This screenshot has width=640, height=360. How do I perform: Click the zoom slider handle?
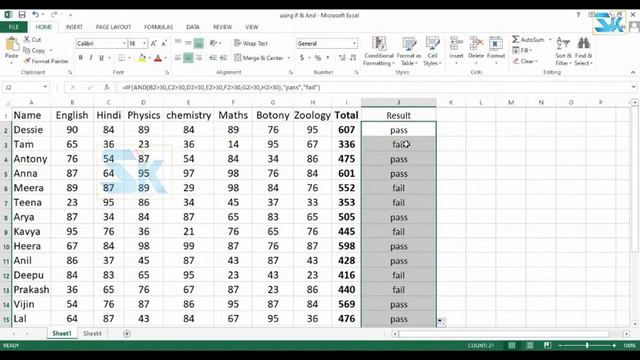pos(587,345)
